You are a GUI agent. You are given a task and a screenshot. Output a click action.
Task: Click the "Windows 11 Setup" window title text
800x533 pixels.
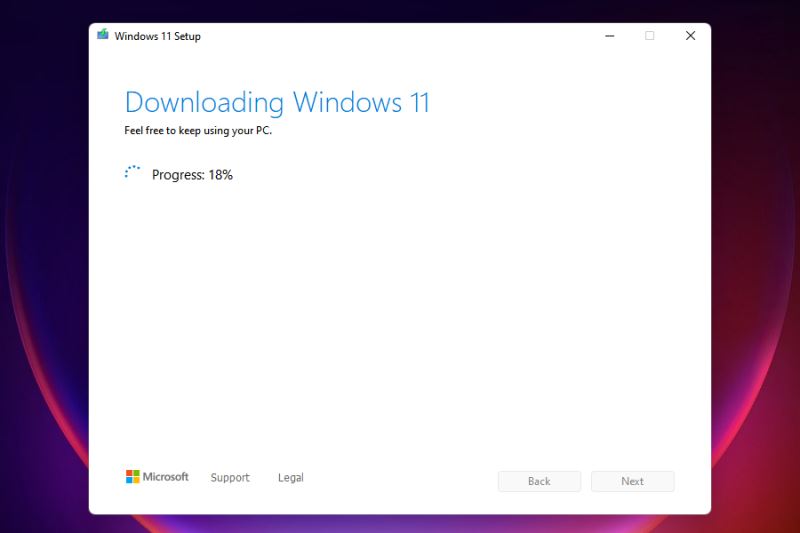(x=157, y=36)
